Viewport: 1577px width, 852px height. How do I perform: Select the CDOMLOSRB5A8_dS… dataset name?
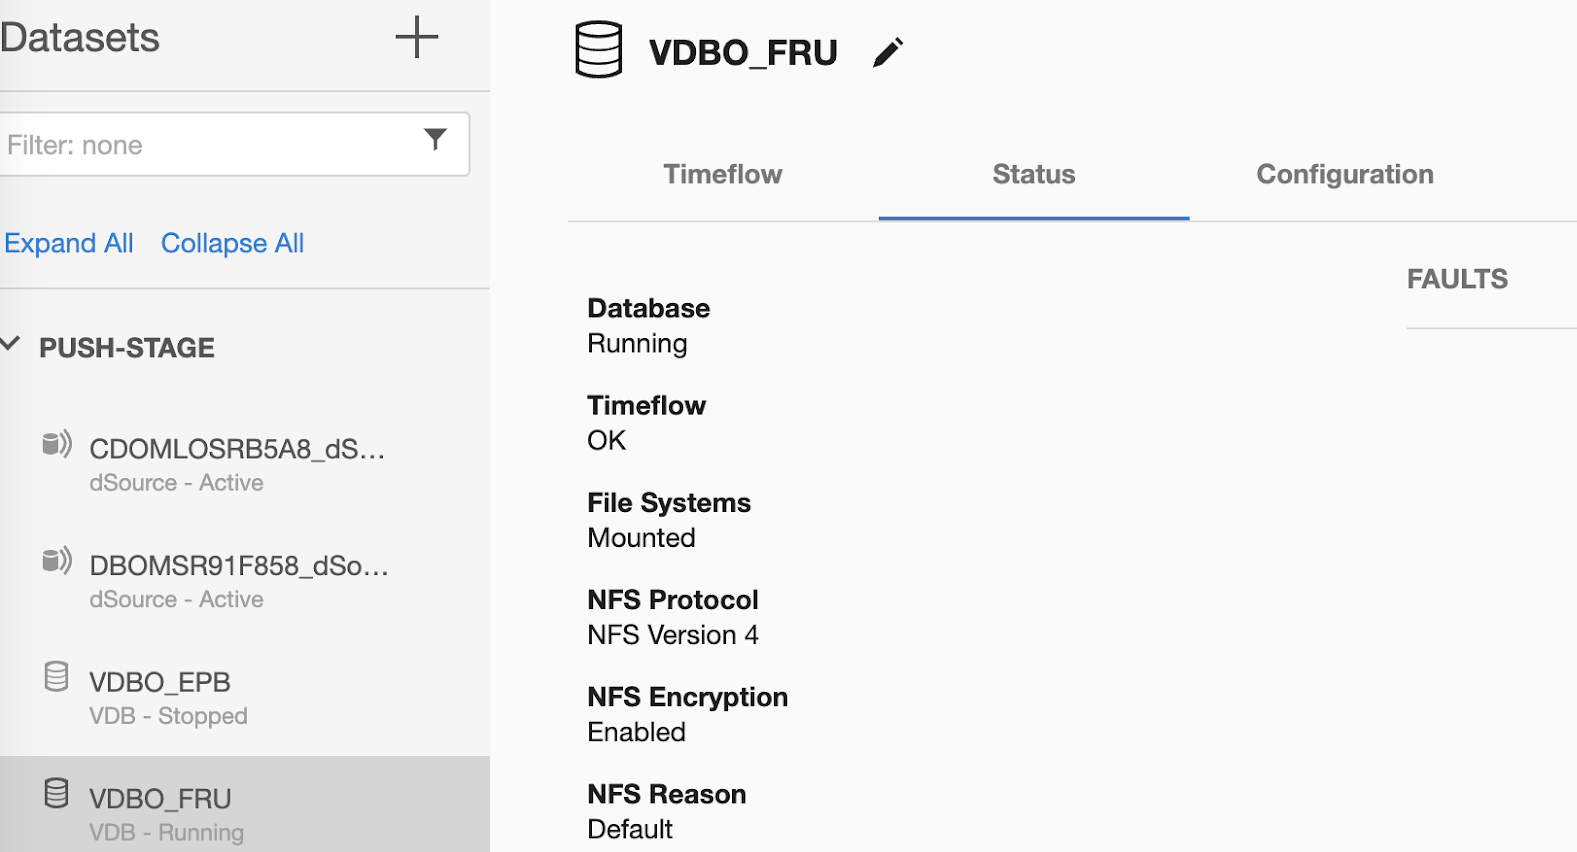(x=237, y=449)
